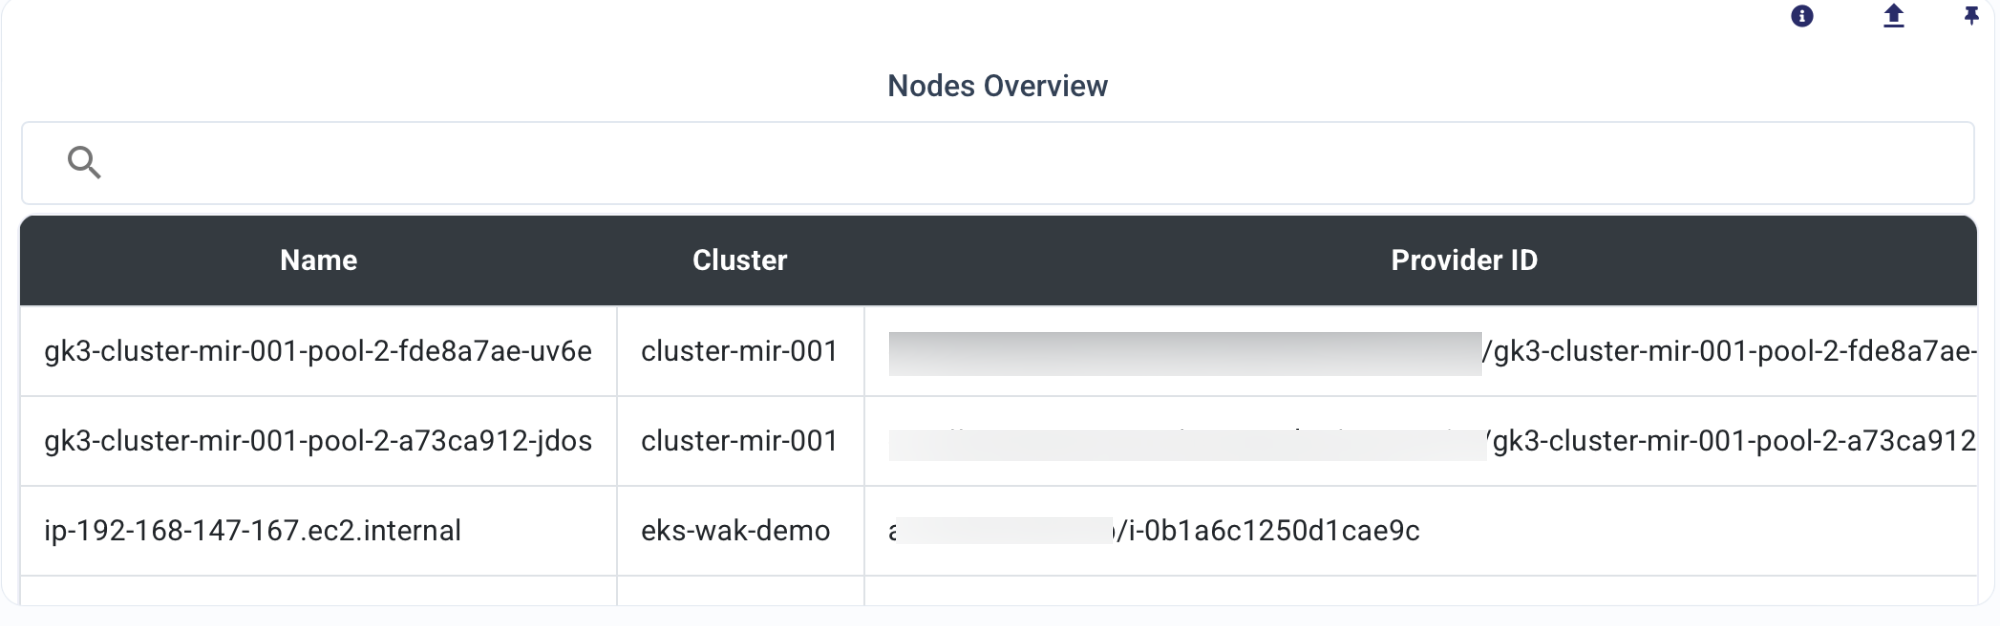Click the eks-wak-demo cluster cell
This screenshot has height=626, width=2000.
coord(735,530)
